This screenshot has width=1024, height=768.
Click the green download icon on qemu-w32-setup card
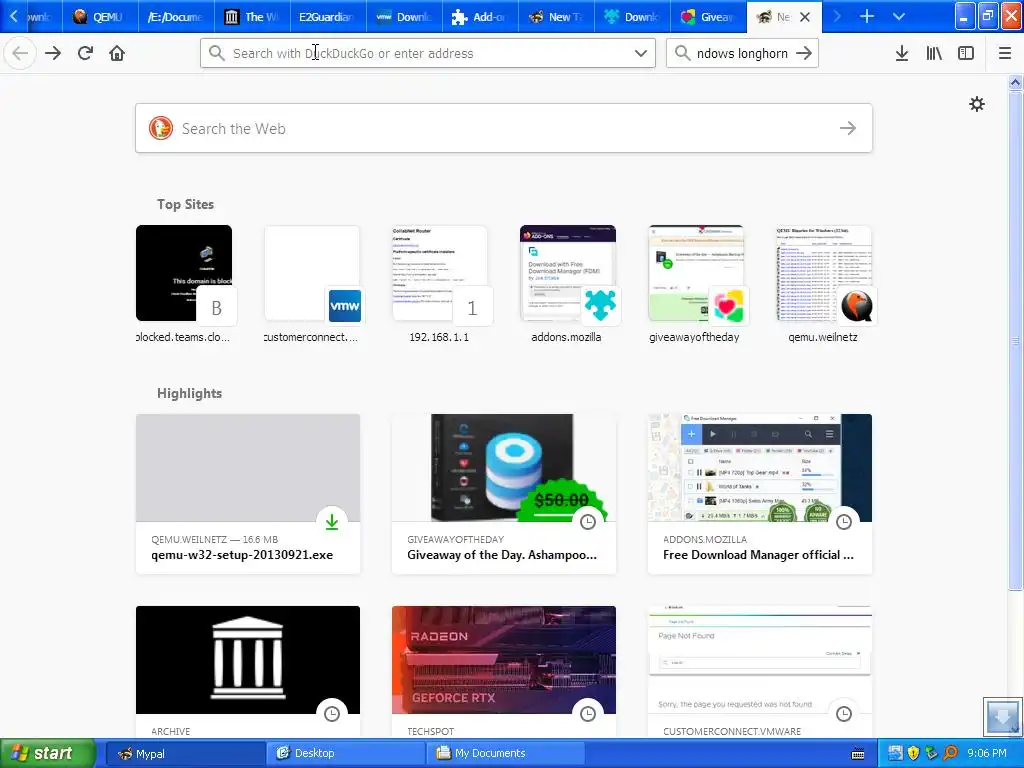tap(332, 522)
